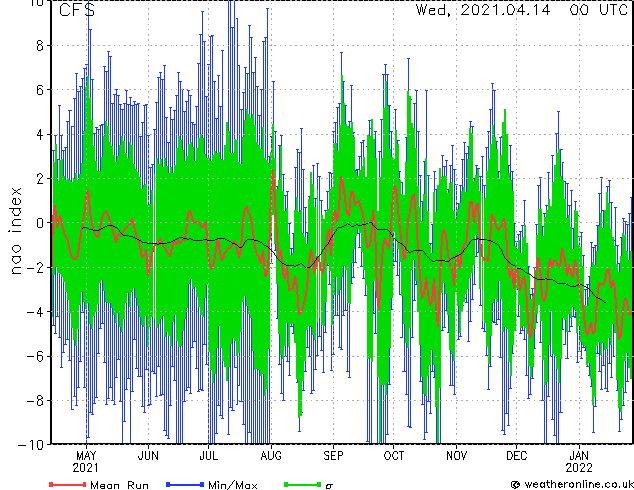
Task: Click the DEC month label
Action: click(x=517, y=456)
